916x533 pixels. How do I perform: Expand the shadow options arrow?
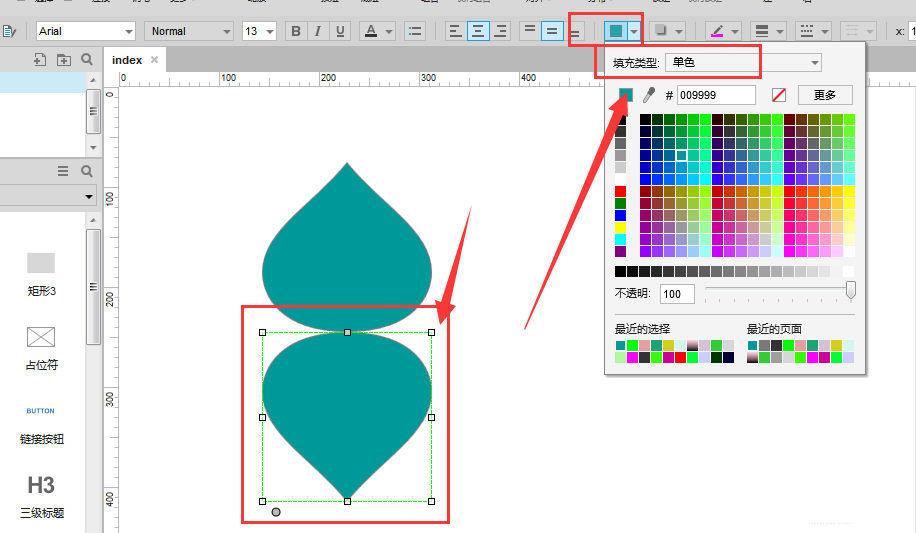coord(679,32)
